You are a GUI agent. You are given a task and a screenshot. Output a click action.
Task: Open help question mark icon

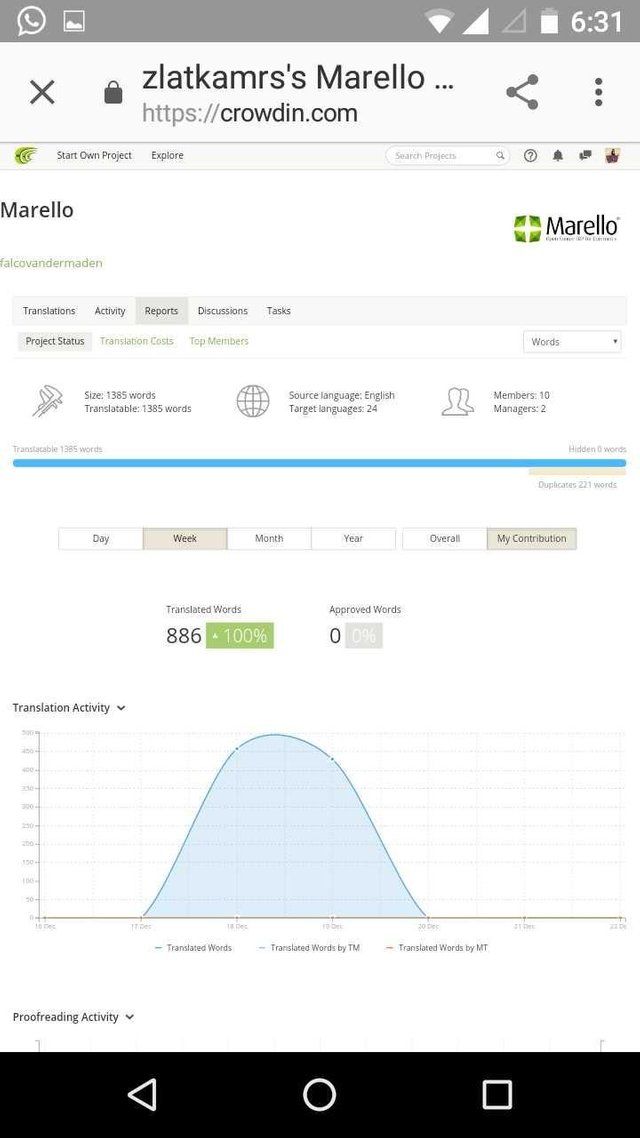coord(530,155)
